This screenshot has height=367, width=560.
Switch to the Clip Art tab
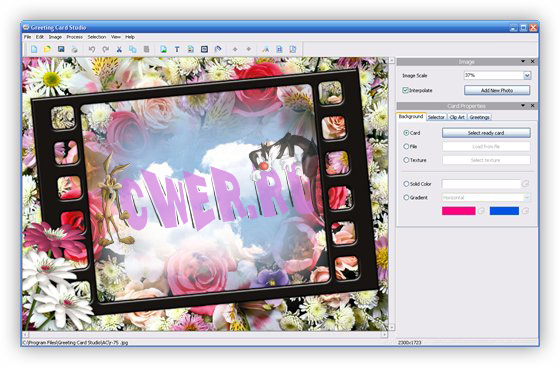tap(457, 117)
